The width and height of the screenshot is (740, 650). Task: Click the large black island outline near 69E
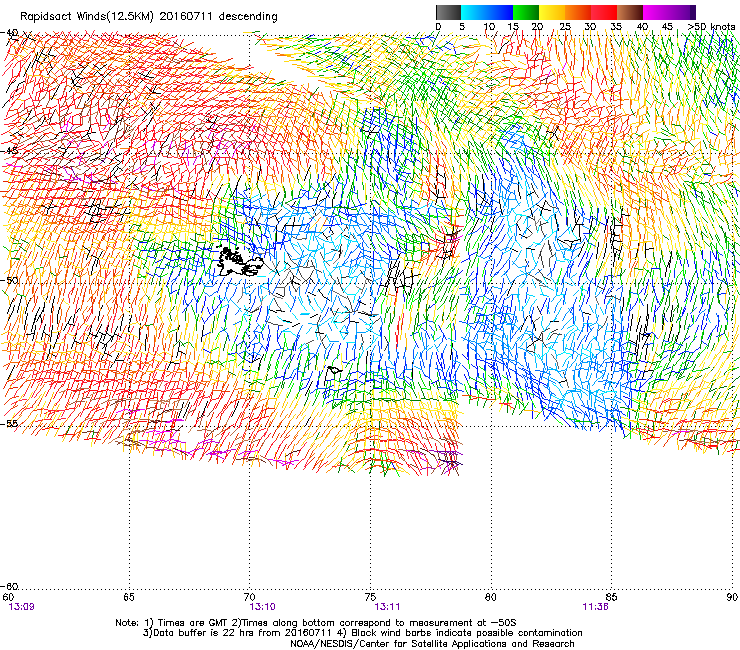point(240,261)
